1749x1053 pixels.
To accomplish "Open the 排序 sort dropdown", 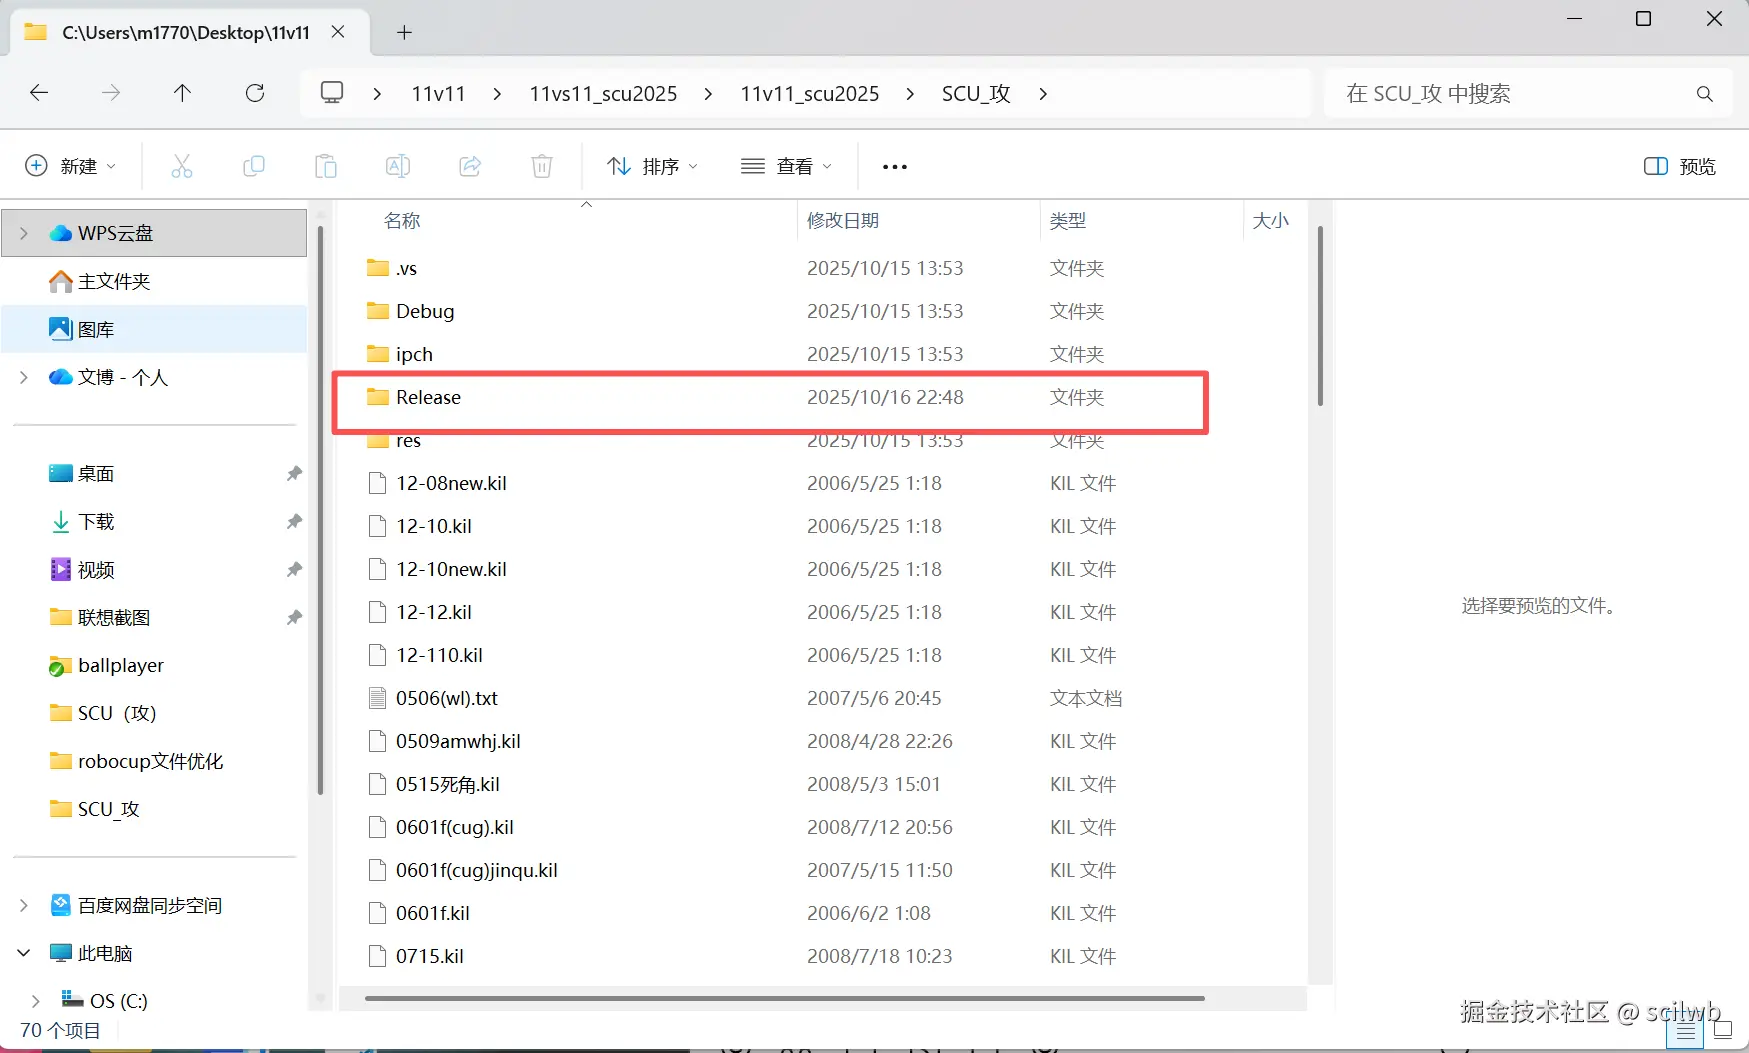I will (x=652, y=166).
